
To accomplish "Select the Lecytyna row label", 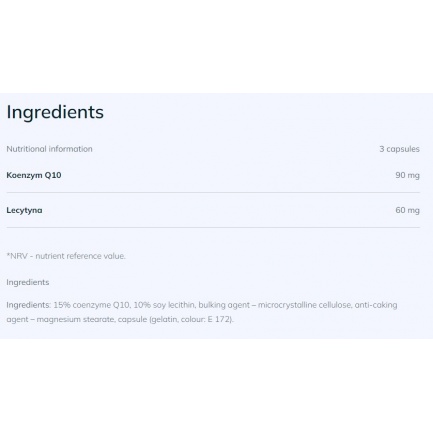I will [x=24, y=210].
